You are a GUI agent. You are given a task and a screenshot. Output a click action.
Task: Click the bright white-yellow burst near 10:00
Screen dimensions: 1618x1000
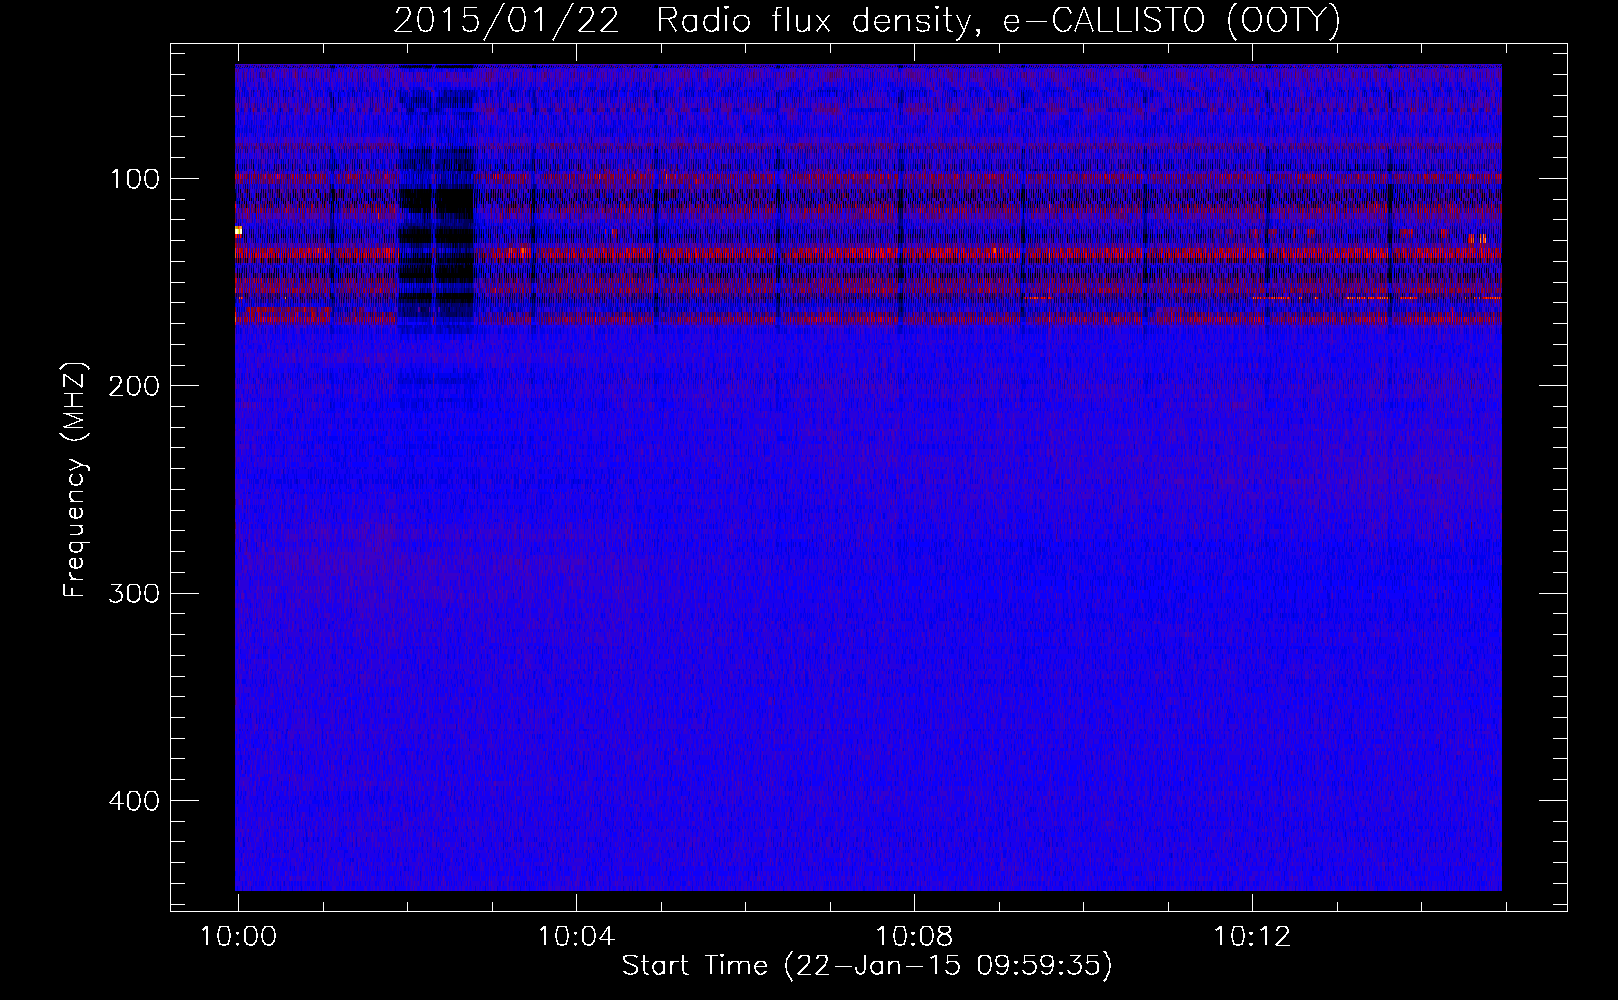(x=238, y=231)
